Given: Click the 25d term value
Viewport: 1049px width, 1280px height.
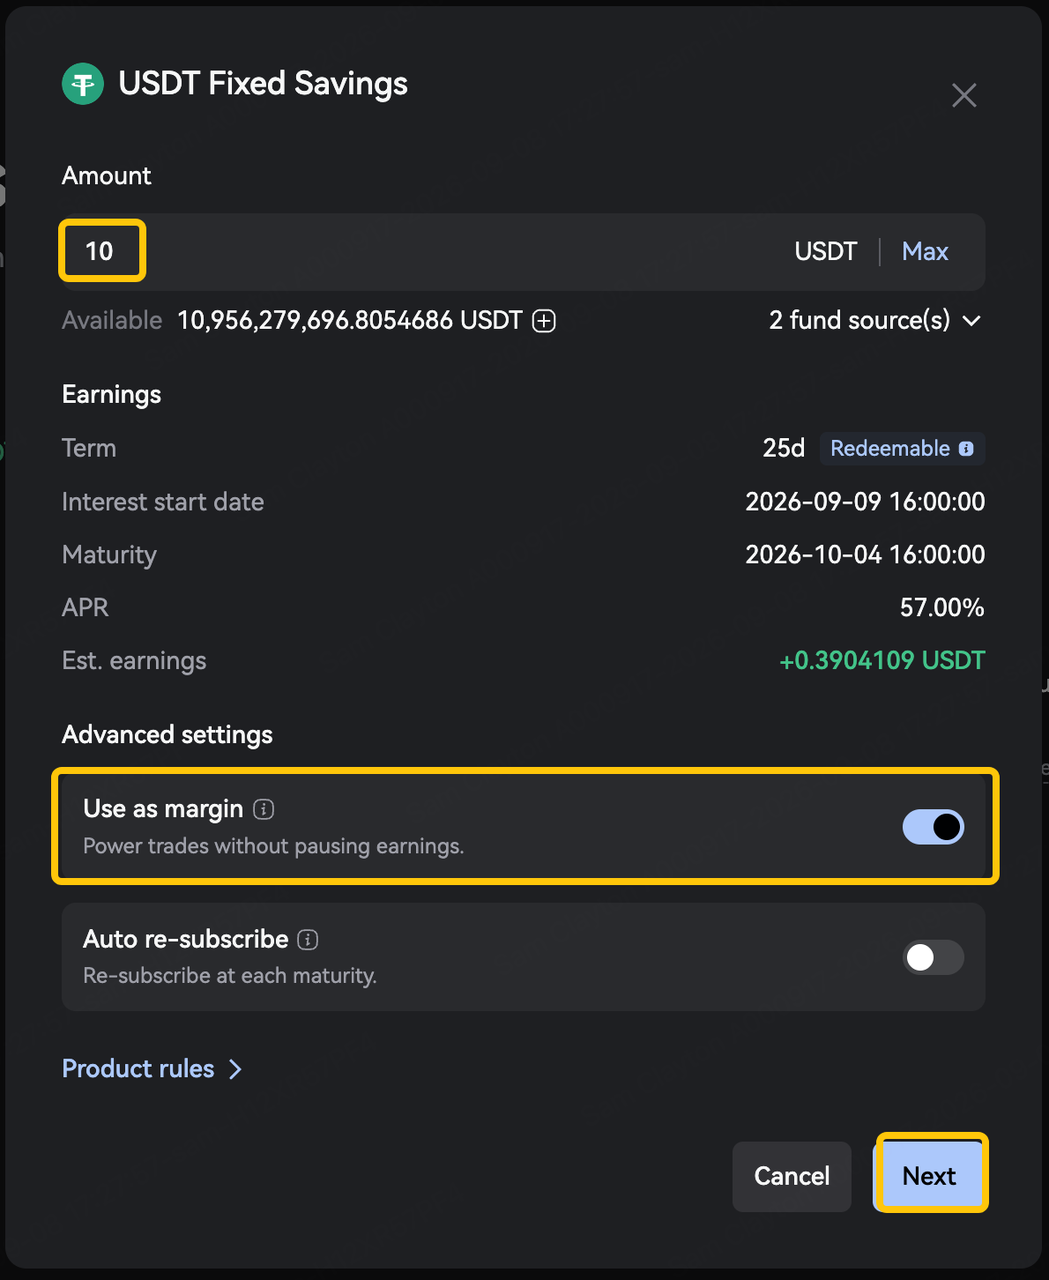Looking at the screenshot, I should click(784, 448).
